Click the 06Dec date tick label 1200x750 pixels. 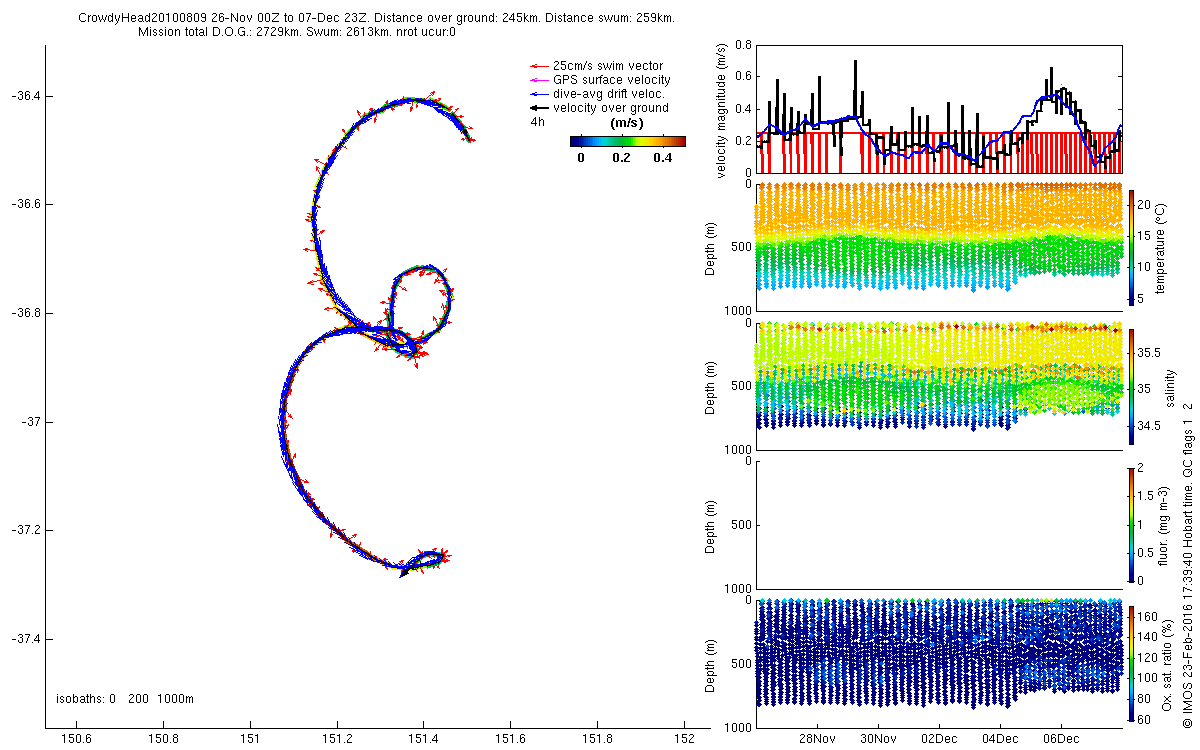click(1061, 739)
